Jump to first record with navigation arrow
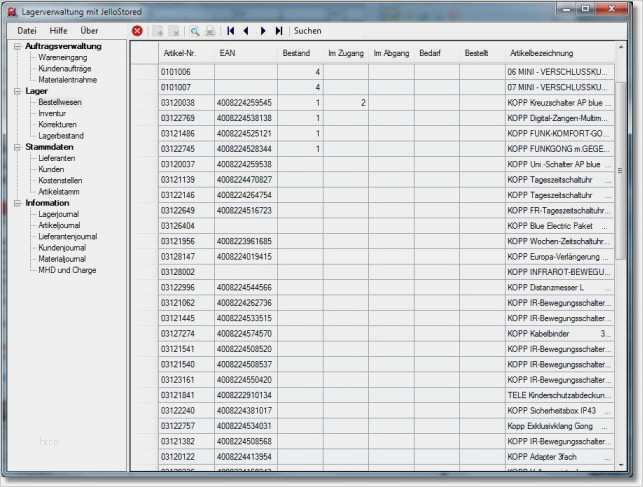 click(x=231, y=31)
